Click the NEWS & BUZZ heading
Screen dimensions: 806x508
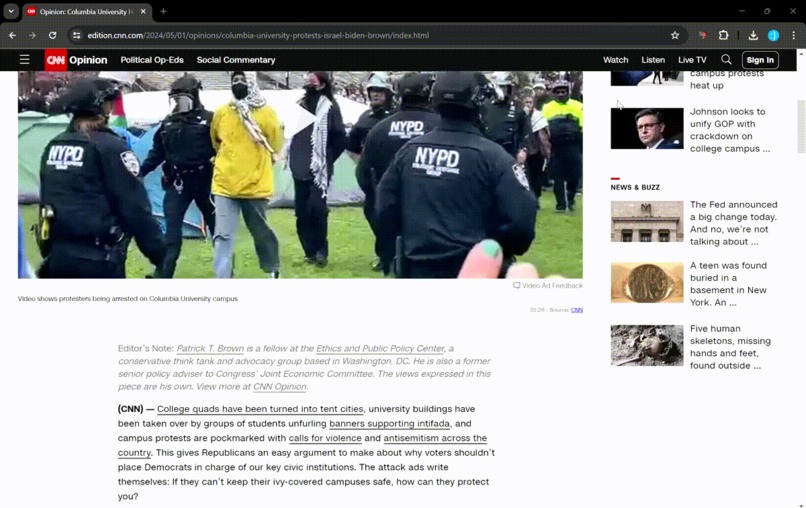click(x=635, y=188)
